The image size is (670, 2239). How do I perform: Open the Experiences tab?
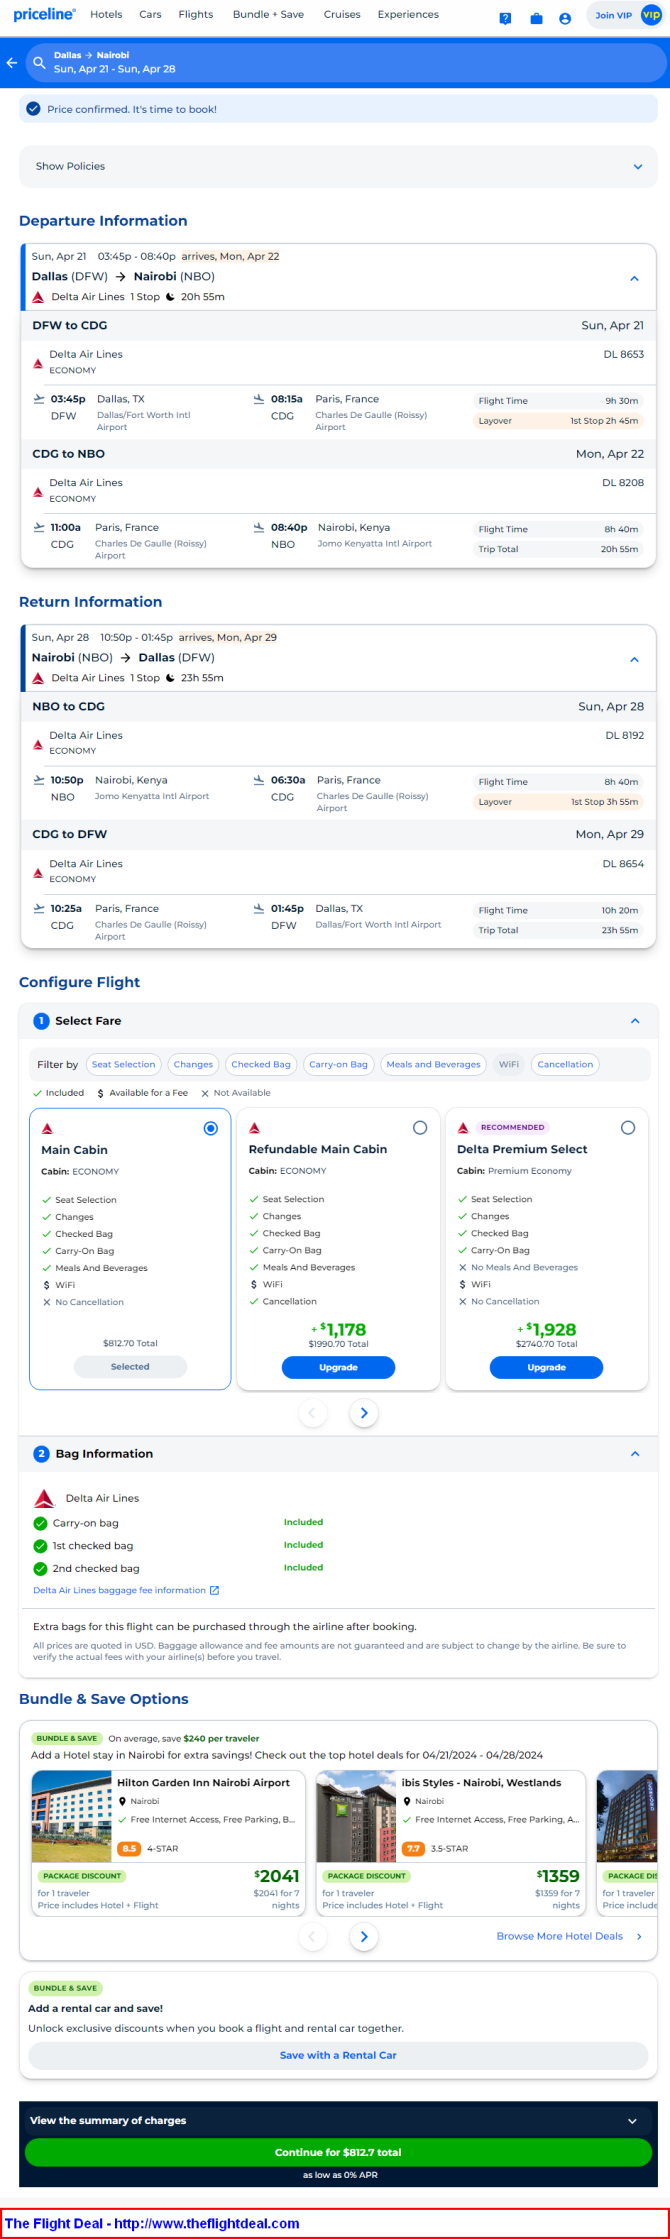pos(408,14)
